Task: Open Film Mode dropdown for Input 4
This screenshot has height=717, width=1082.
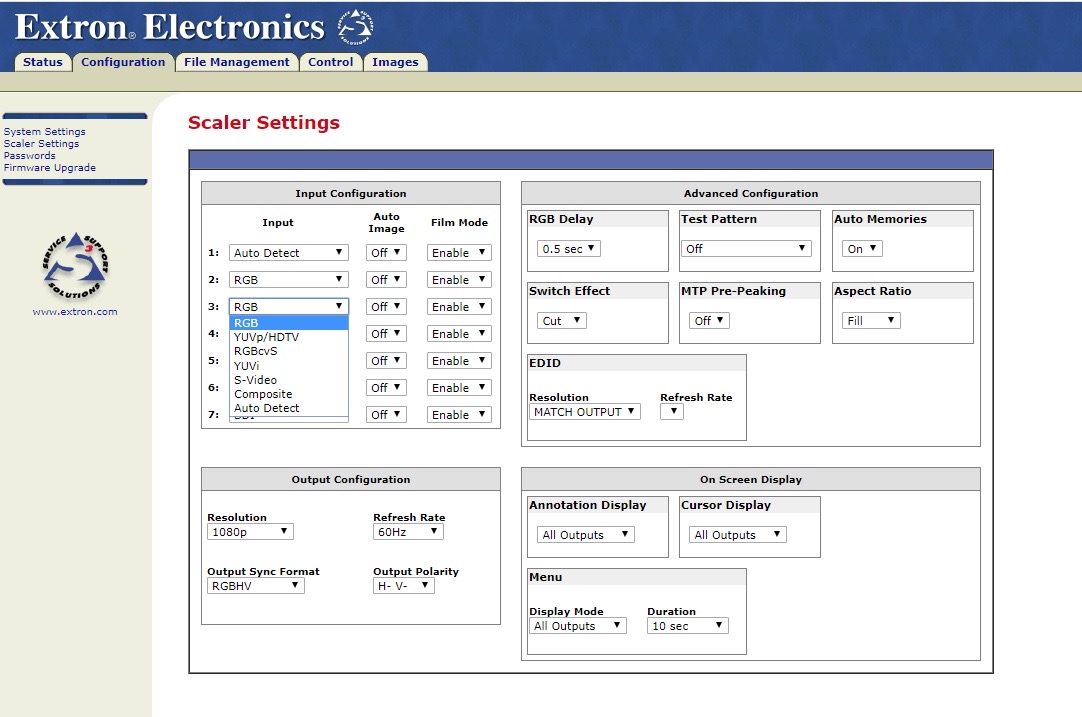Action: [x=459, y=333]
